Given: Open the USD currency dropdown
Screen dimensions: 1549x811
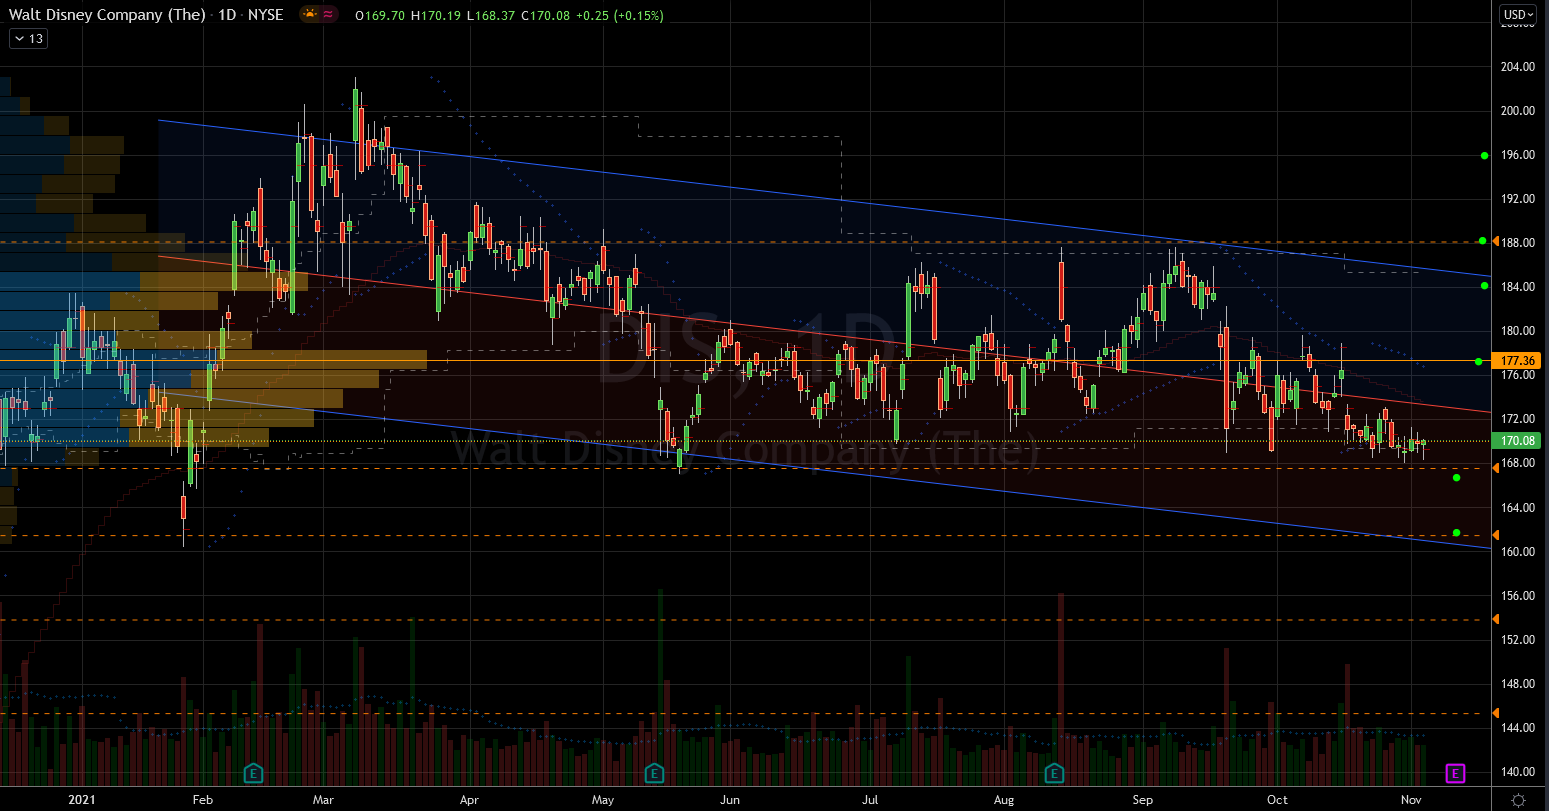Looking at the screenshot, I should pos(1519,15).
